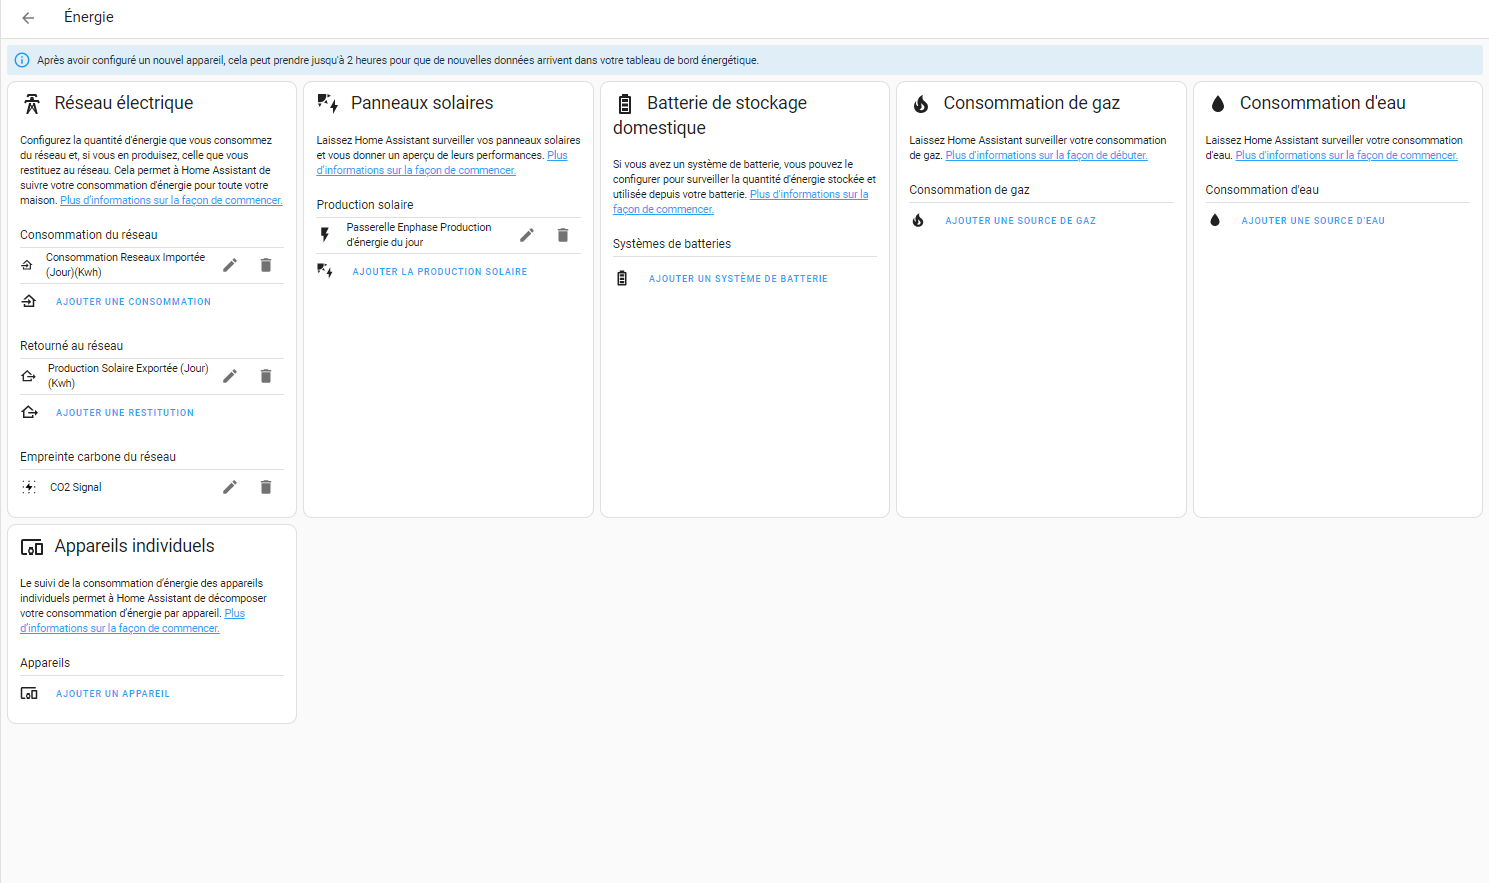Click the CO2 Signal sparkle icon

(29, 487)
